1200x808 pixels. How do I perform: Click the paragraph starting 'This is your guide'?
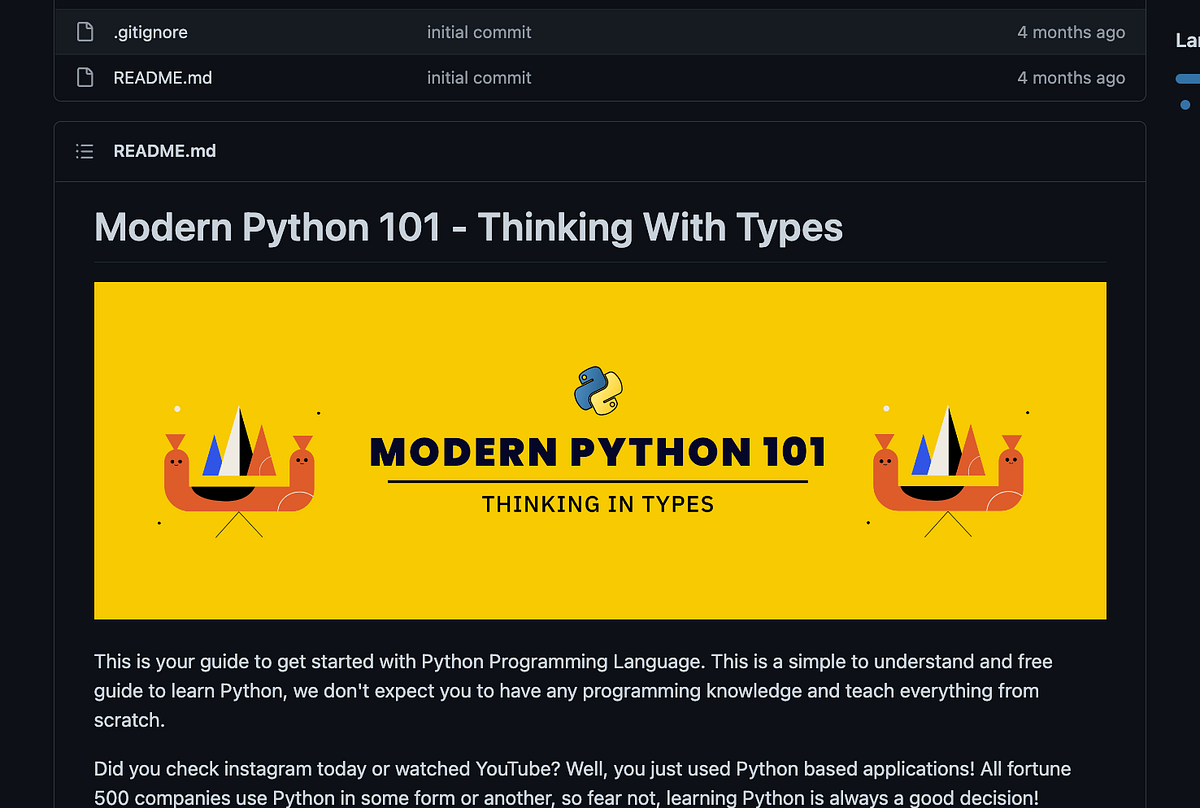573,690
